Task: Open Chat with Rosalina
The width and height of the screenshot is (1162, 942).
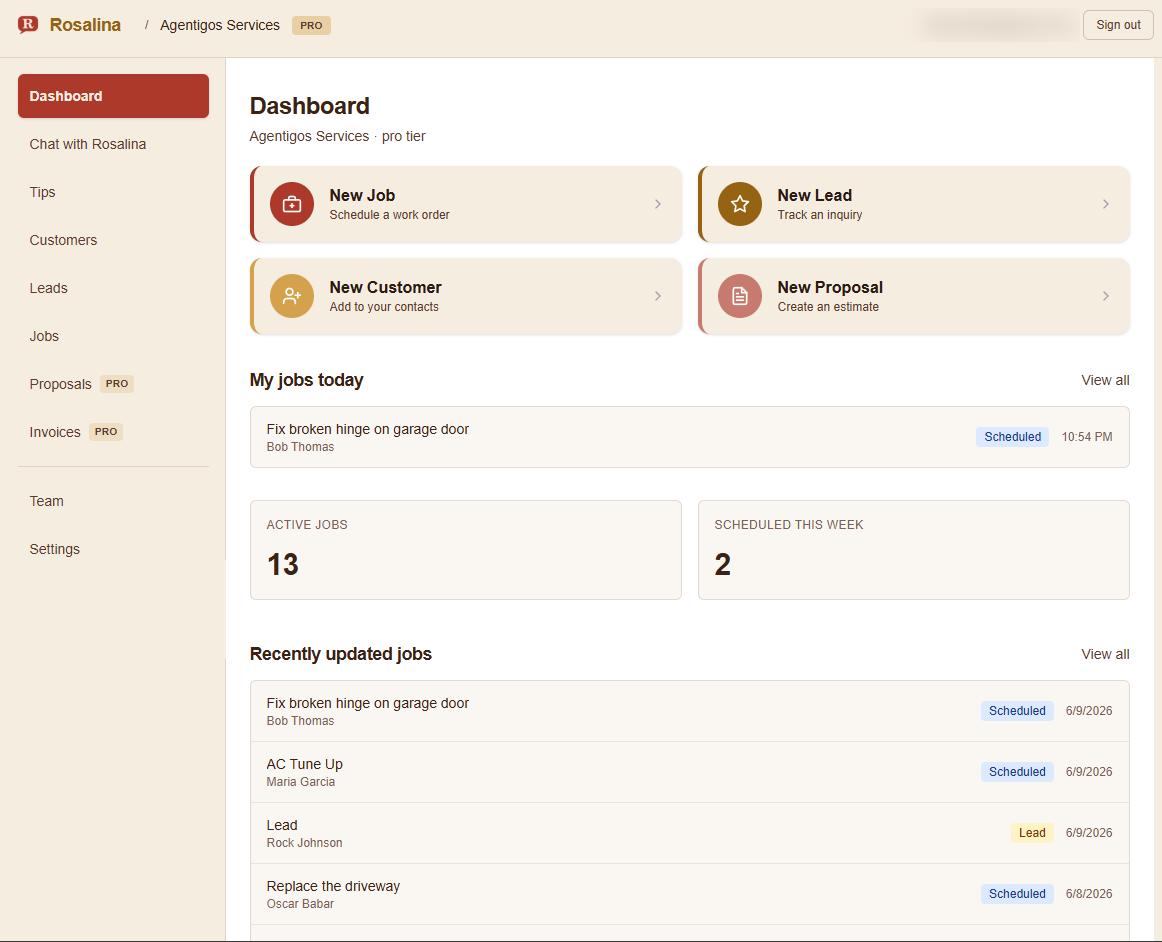Action: tap(113, 144)
